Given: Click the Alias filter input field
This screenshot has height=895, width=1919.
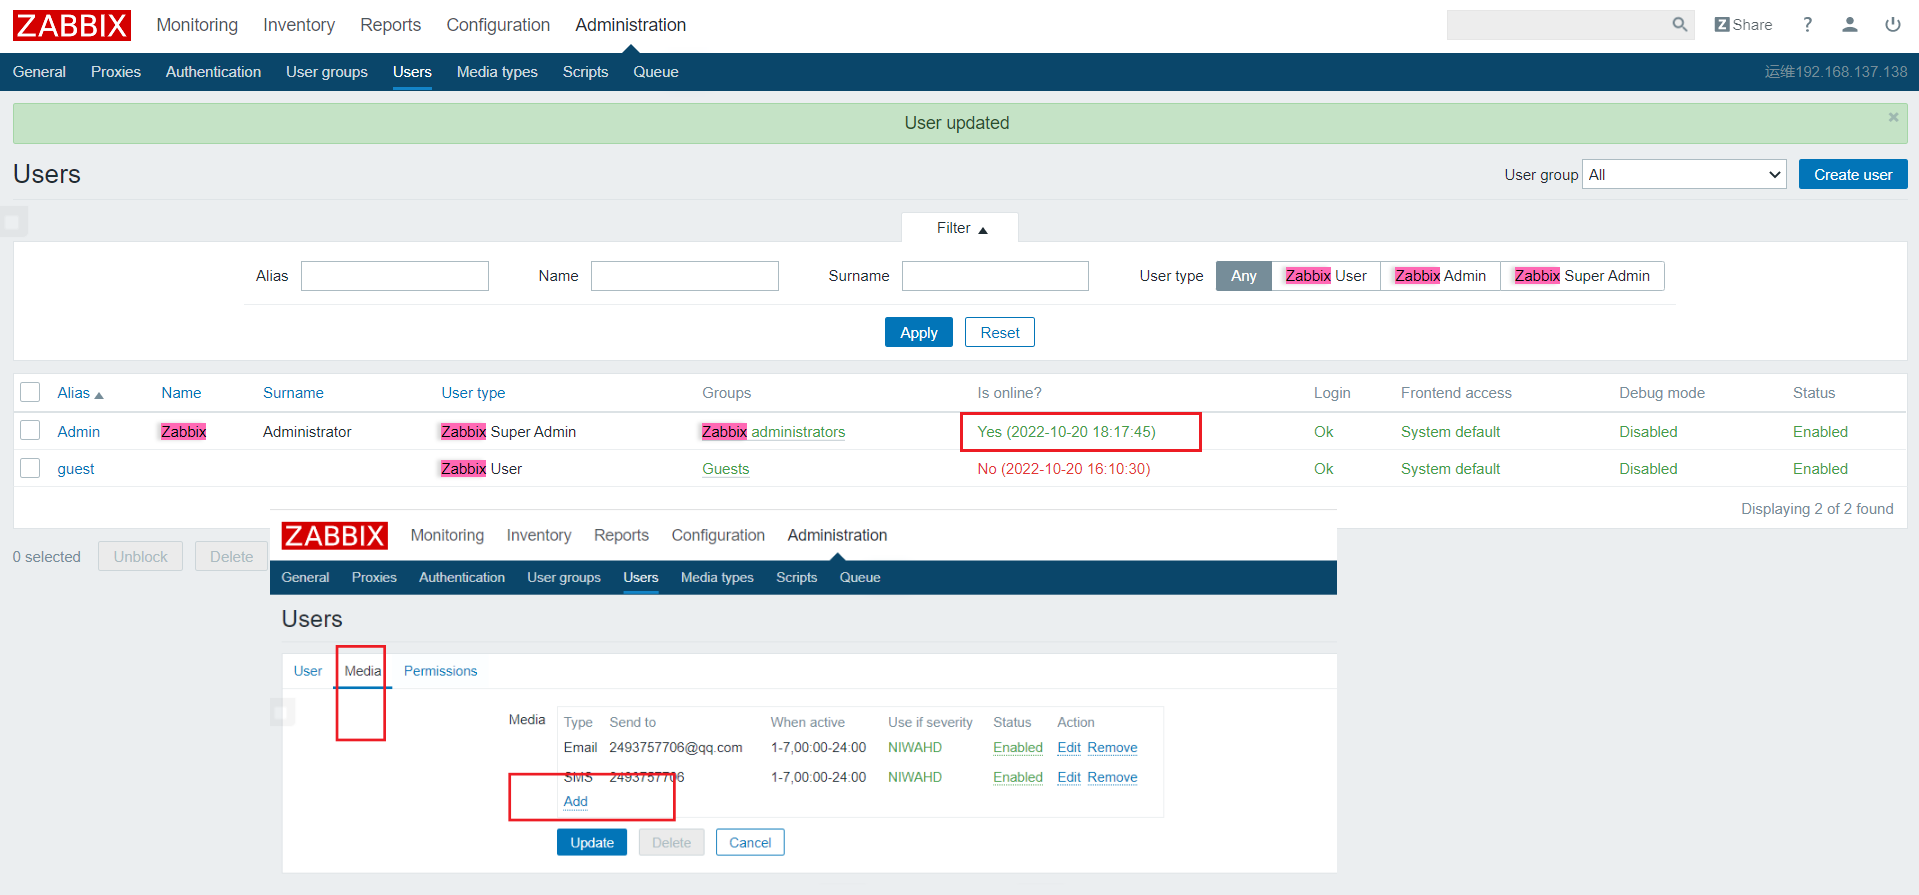Looking at the screenshot, I should [x=395, y=276].
